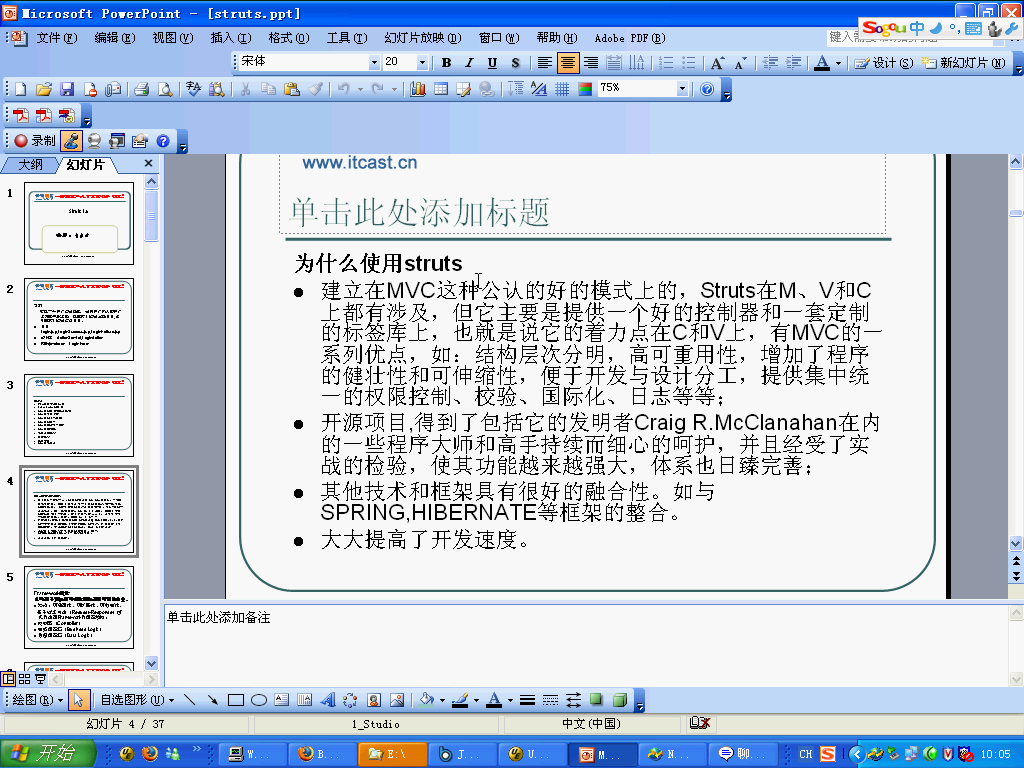Viewport: 1024px width, 768px height.
Task: Click the Print icon
Action: [x=142, y=89]
